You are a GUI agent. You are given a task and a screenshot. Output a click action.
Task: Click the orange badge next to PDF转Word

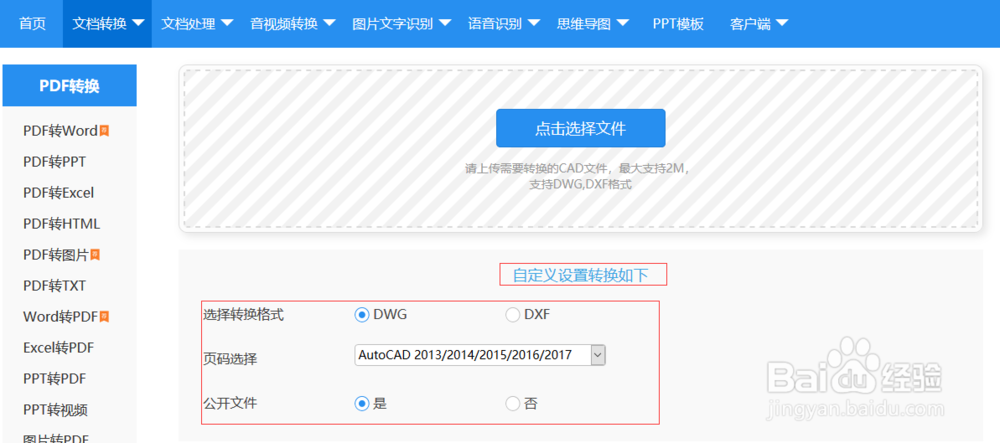pos(105,131)
